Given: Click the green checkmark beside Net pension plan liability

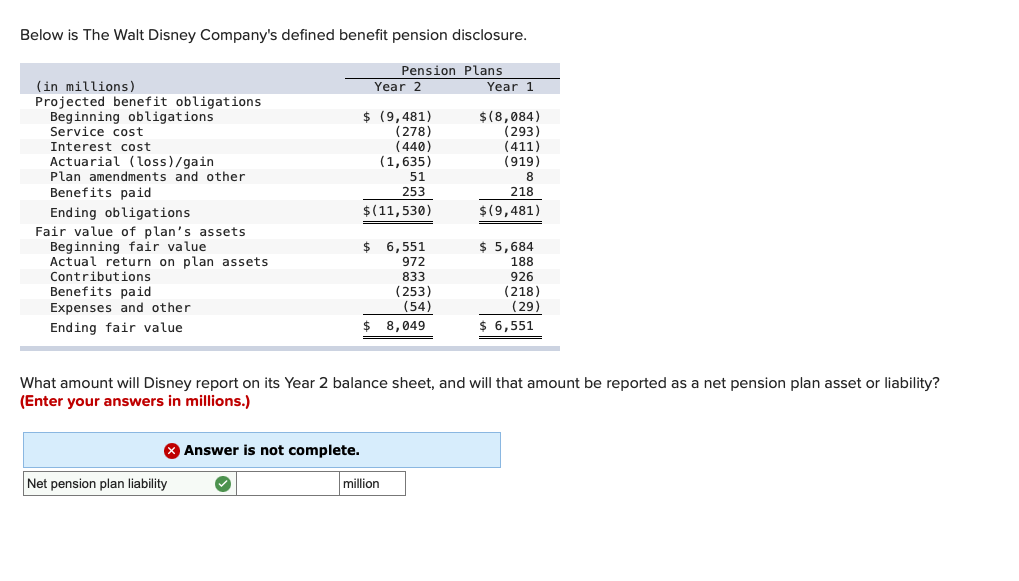Looking at the screenshot, I should coord(222,483).
